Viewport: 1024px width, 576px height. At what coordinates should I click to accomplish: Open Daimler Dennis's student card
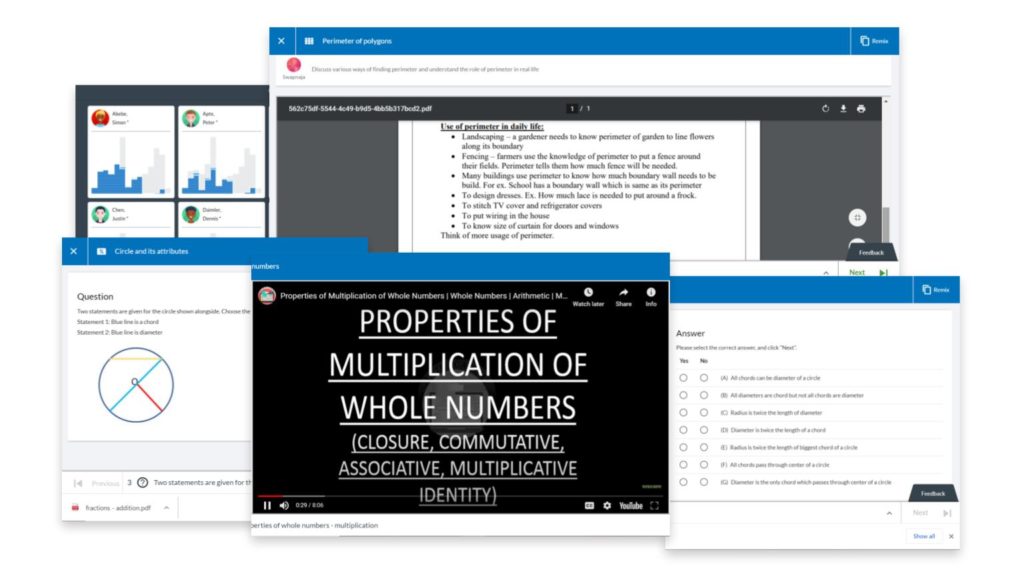[x=221, y=219]
